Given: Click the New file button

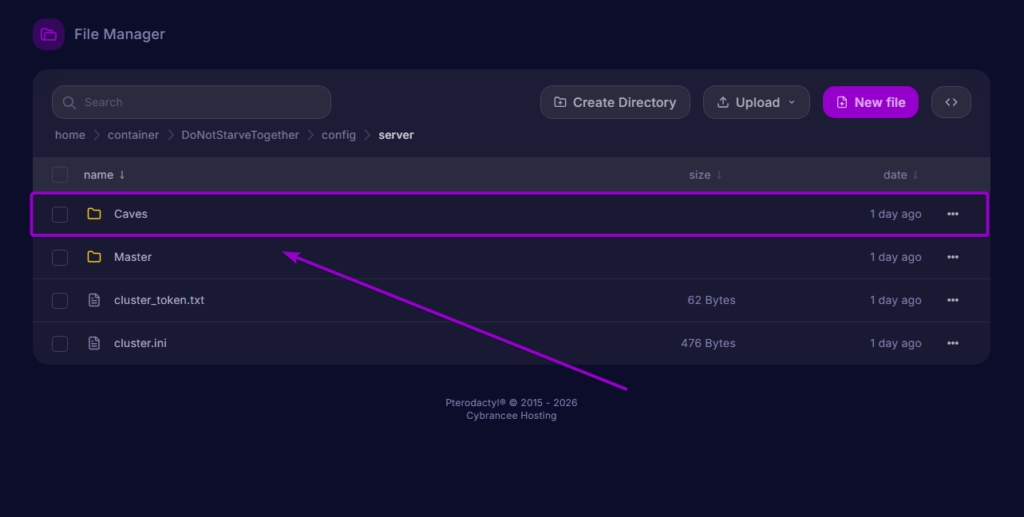Looking at the screenshot, I should point(871,102).
